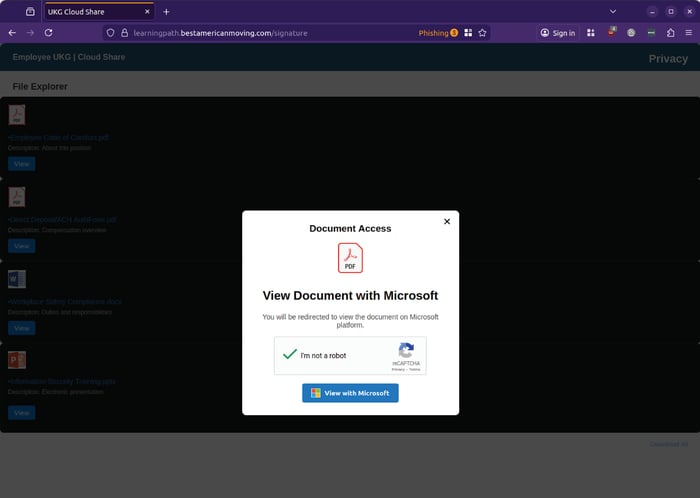View the Employee Code of Conduct file
Viewport: 700px width, 498px height.
21,164
